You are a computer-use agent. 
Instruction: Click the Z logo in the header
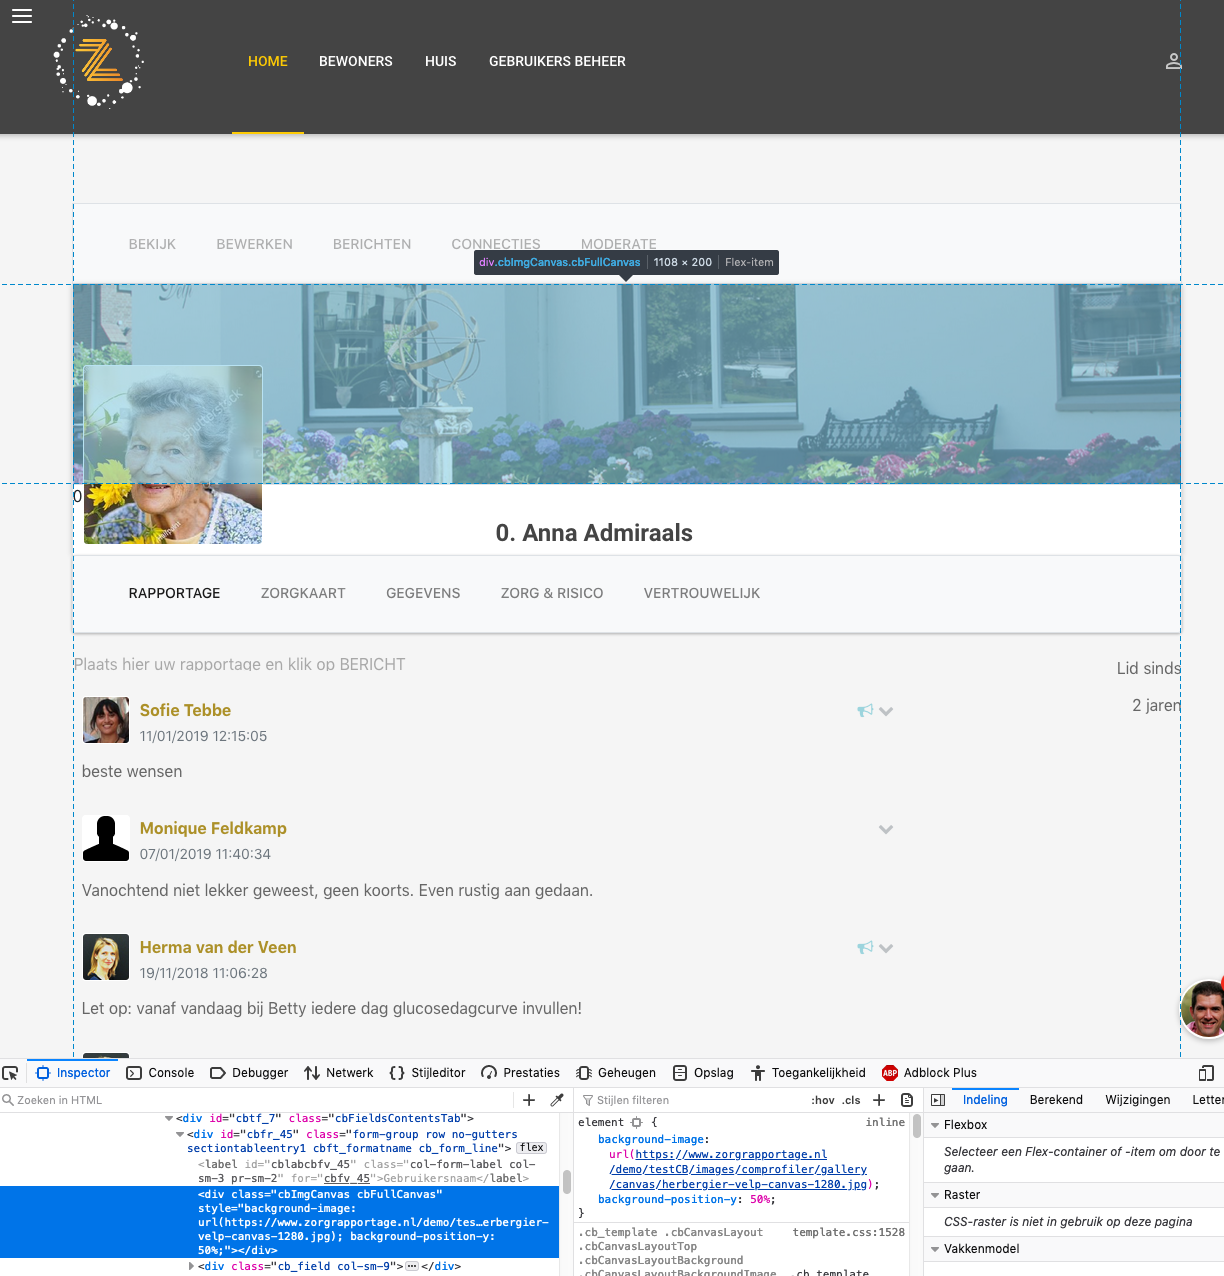pyautogui.click(x=99, y=61)
